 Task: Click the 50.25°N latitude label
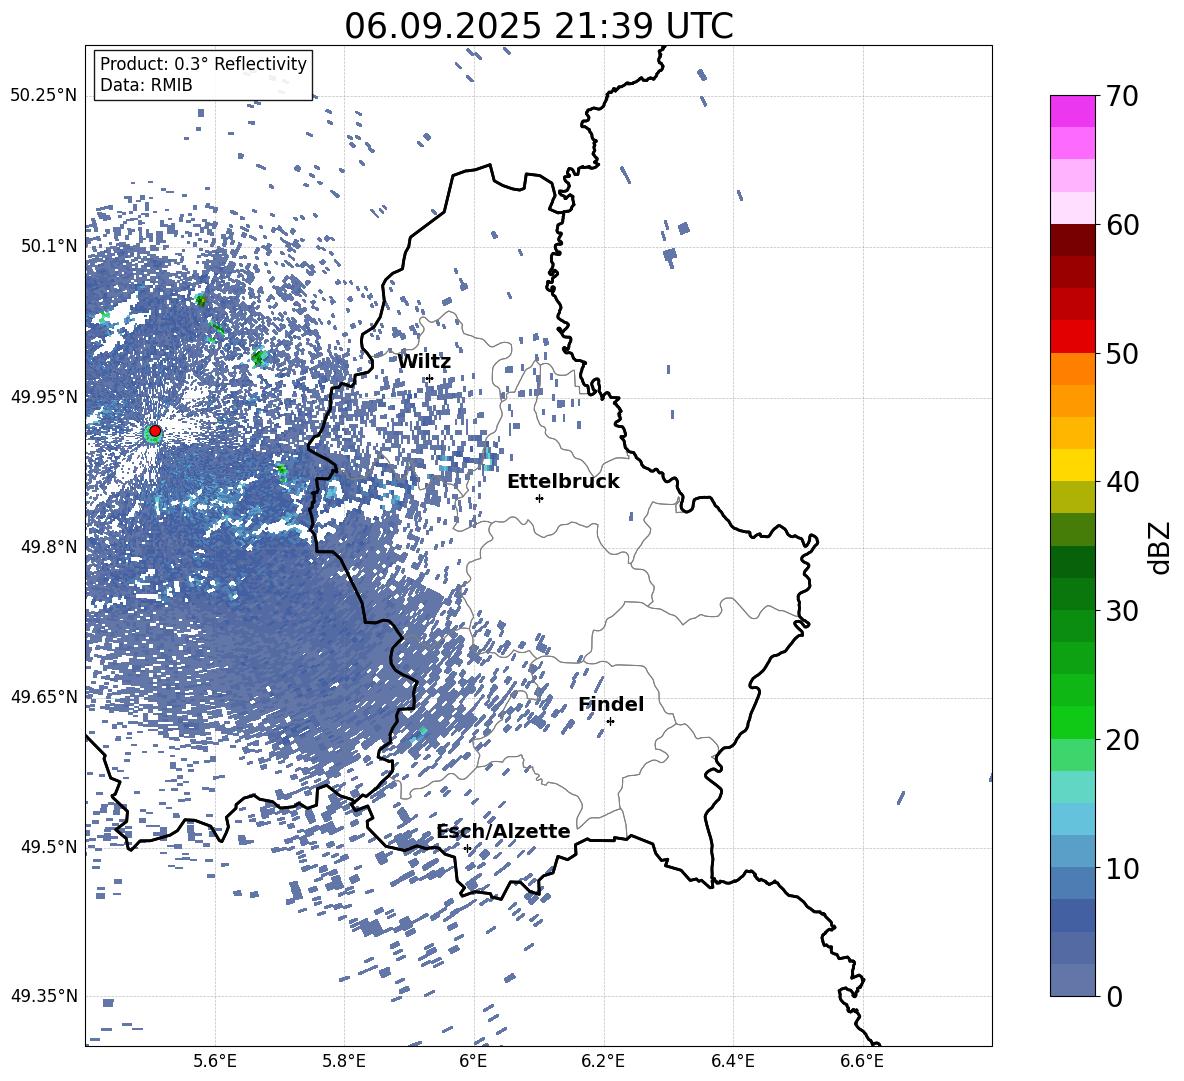pyautogui.click(x=44, y=96)
